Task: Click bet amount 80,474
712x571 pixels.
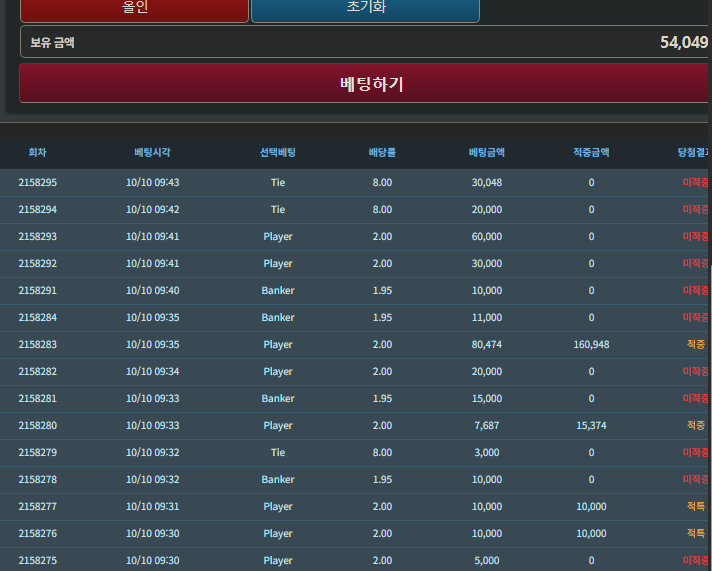Action: click(x=487, y=345)
